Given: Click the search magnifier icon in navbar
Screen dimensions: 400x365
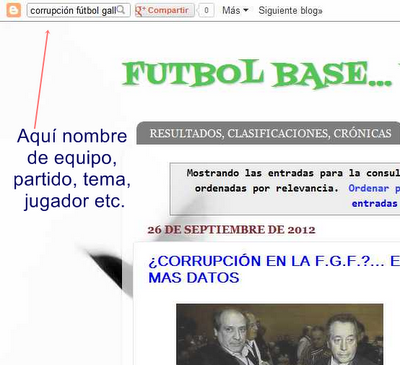Looking at the screenshot, I should [121, 10].
